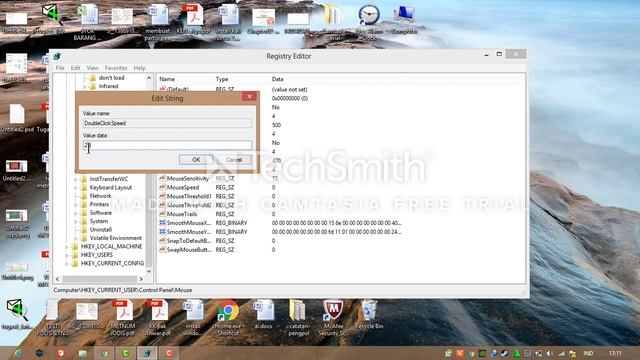640x360 pixels.
Task: Expand the System key
Action: pyautogui.click(x=76, y=221)
